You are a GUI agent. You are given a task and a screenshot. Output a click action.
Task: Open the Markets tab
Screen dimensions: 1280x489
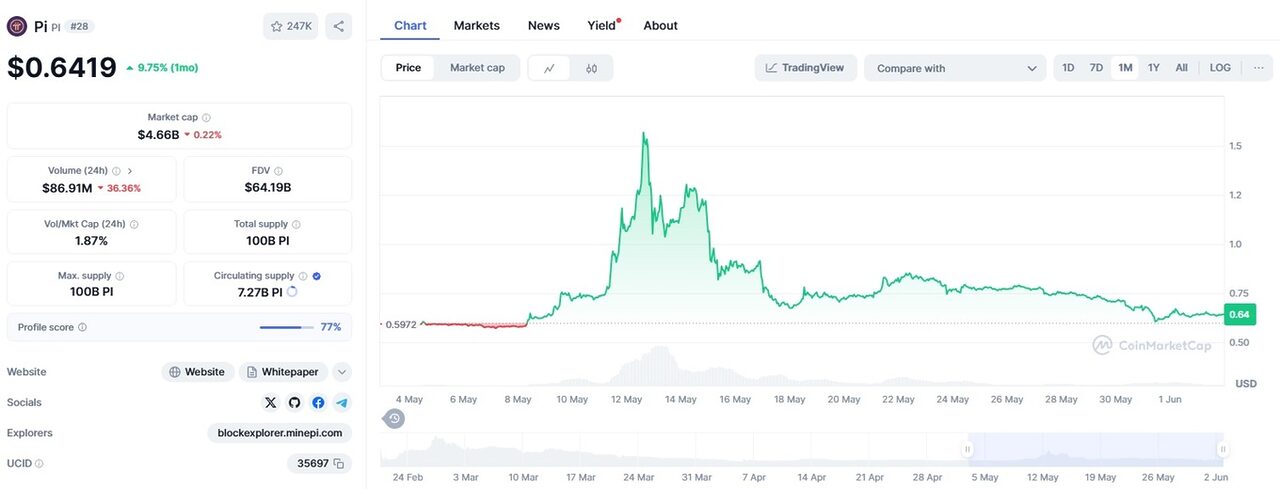pos(477,26)
